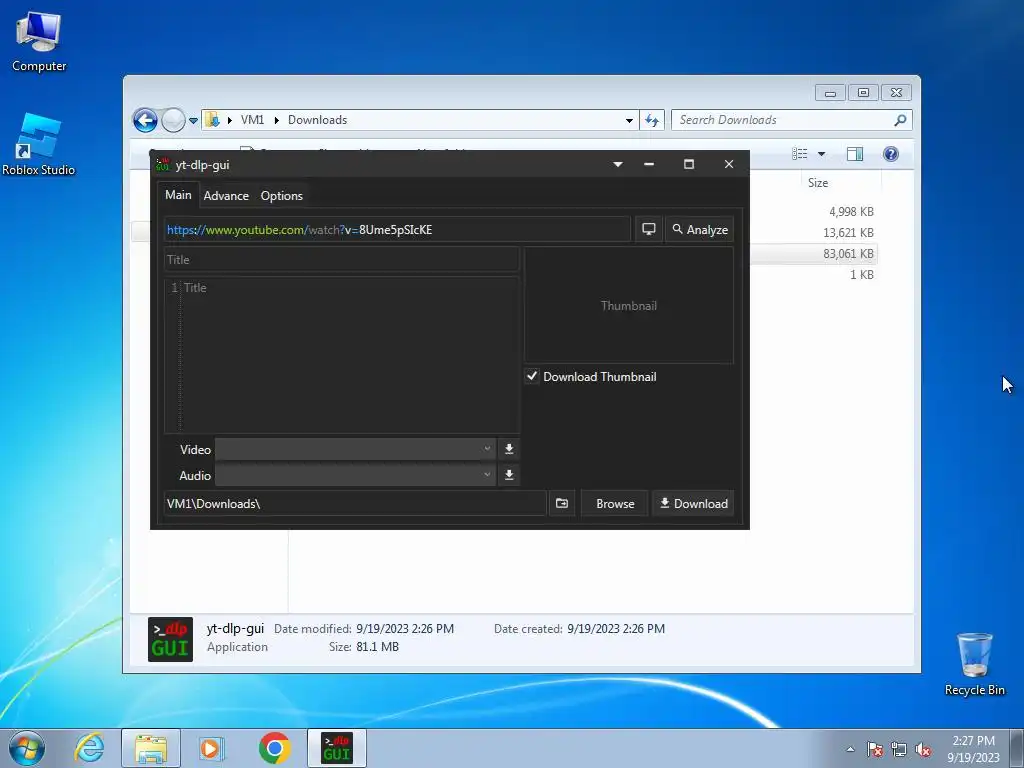Click the yt-dlp-gui taskbar button
1024x768 pixels.
pos(337,748)
